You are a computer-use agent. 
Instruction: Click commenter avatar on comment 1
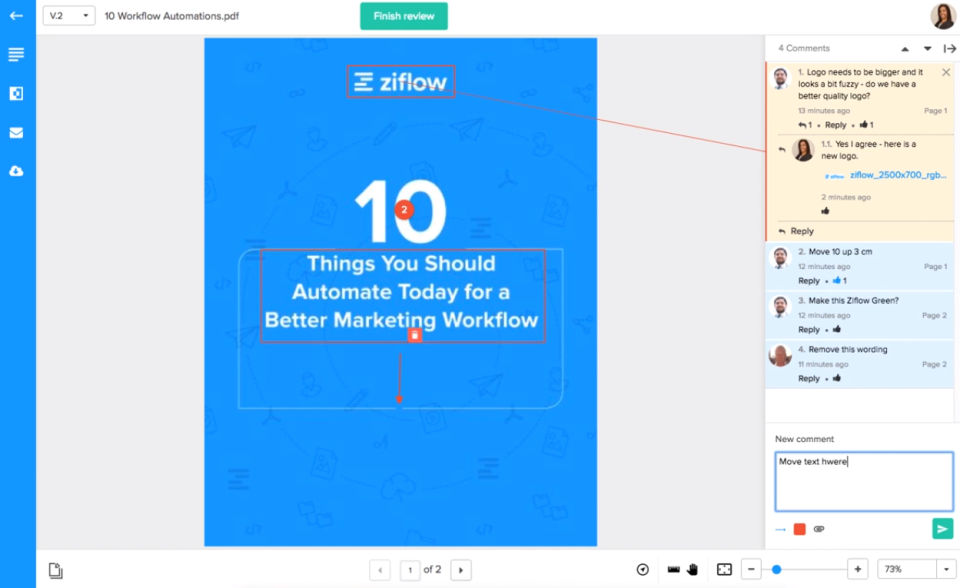pyautogui.click(x=781, y=79)
